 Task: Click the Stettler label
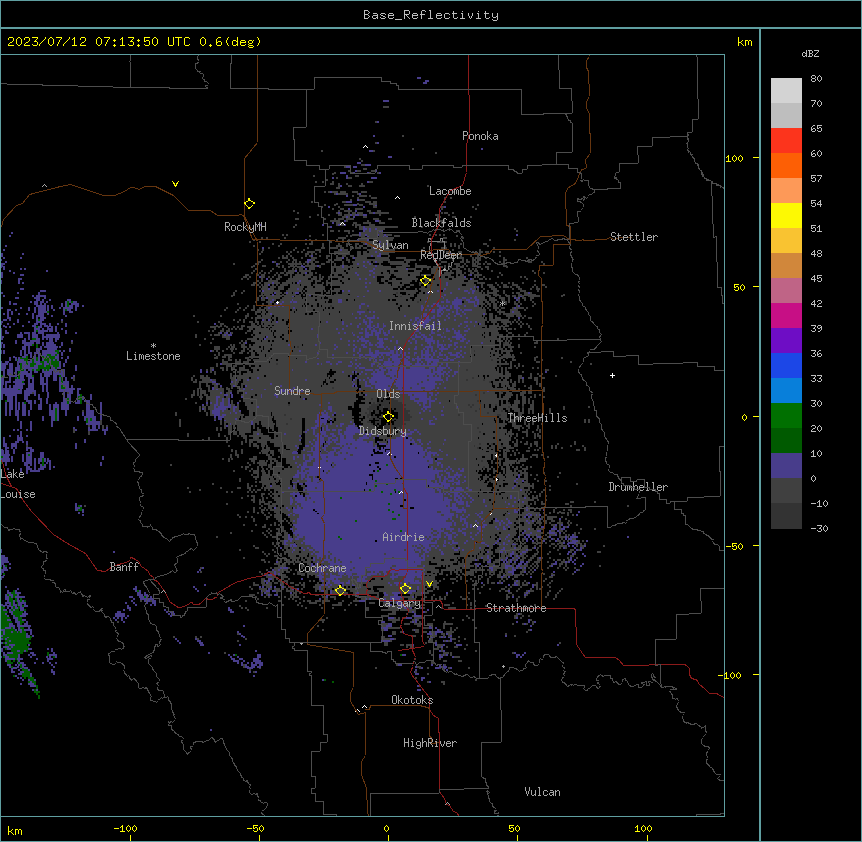tap(634, 237)
